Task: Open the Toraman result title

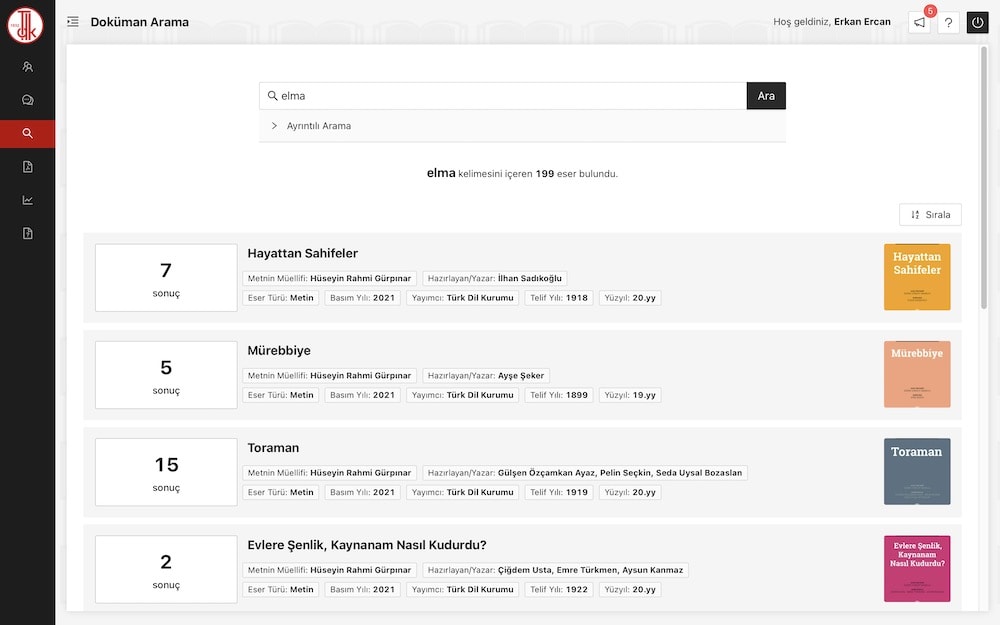Action: coord(273,448)
